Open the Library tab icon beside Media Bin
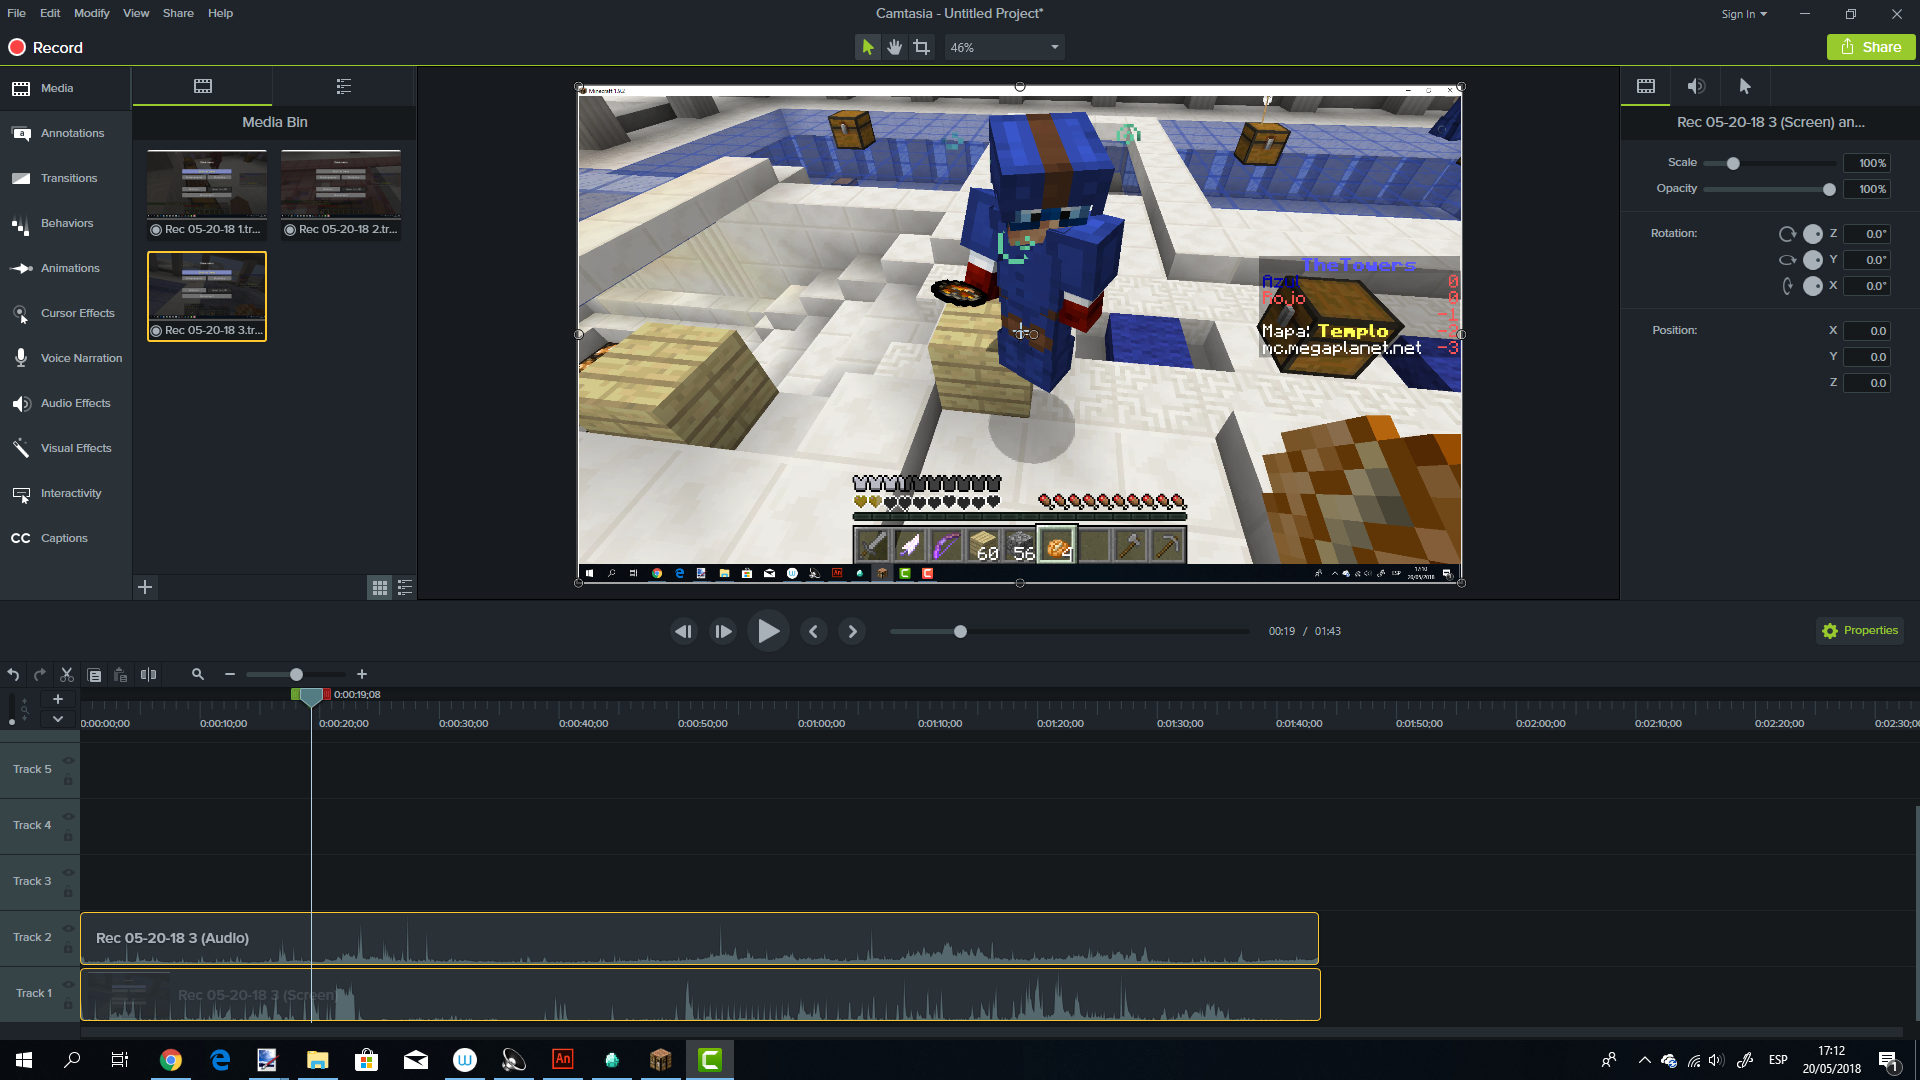Image resolution: width=1920 pixels, height=1080 pixels. [x=344, y=86]
